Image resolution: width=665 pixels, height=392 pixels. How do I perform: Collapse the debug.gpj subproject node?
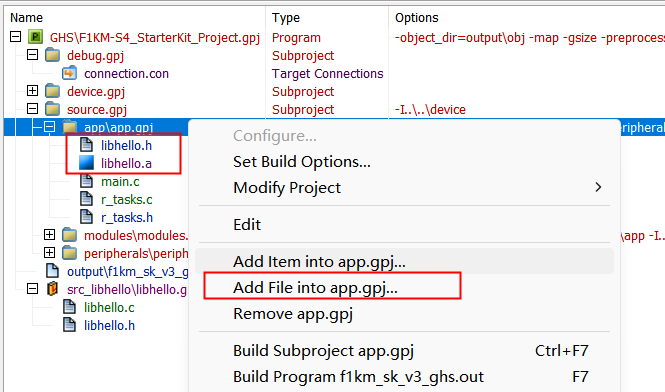(x=32, y=55)
